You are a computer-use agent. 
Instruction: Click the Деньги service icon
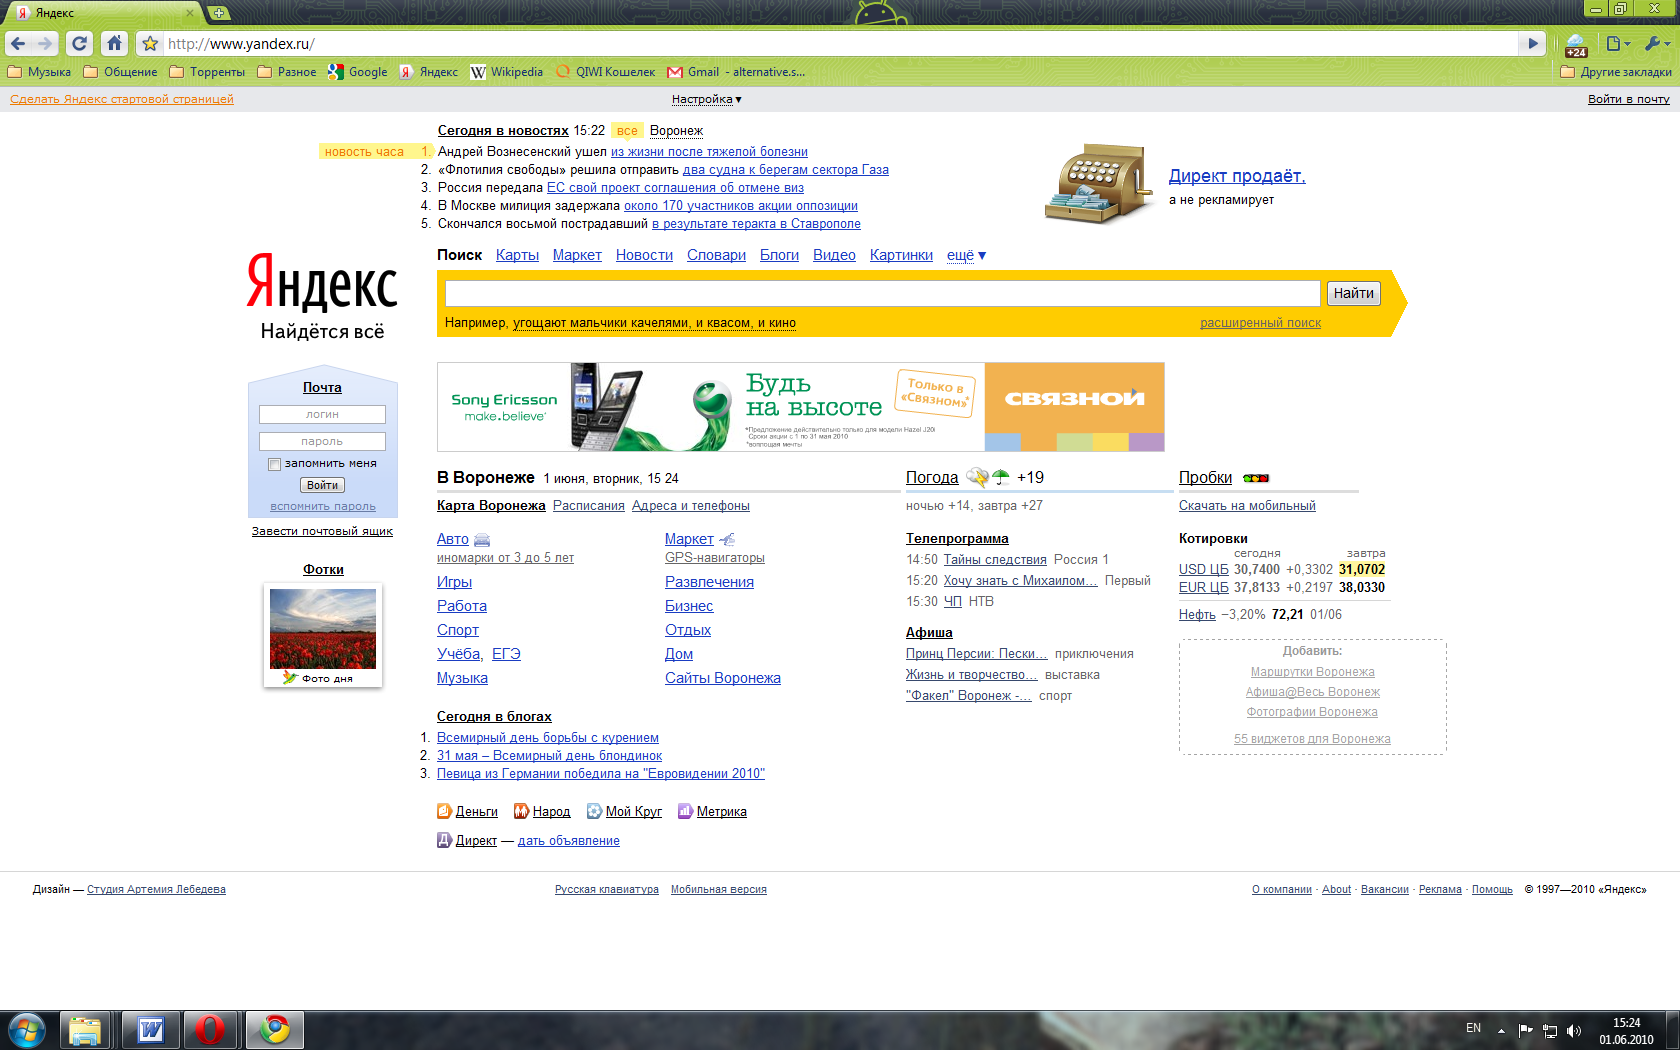coord(444,811)
